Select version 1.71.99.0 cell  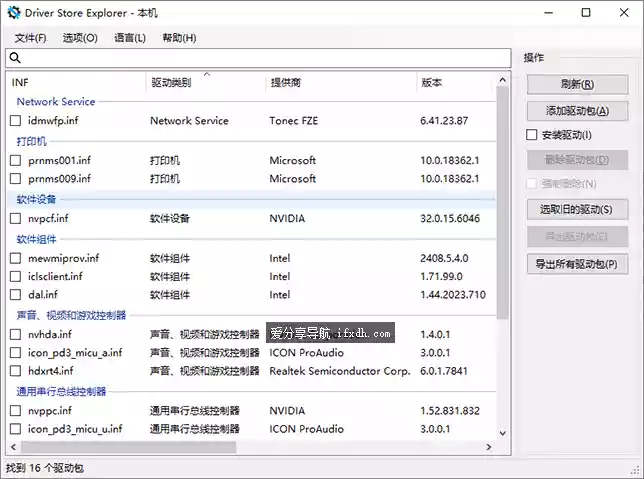(x=442, y=276)
